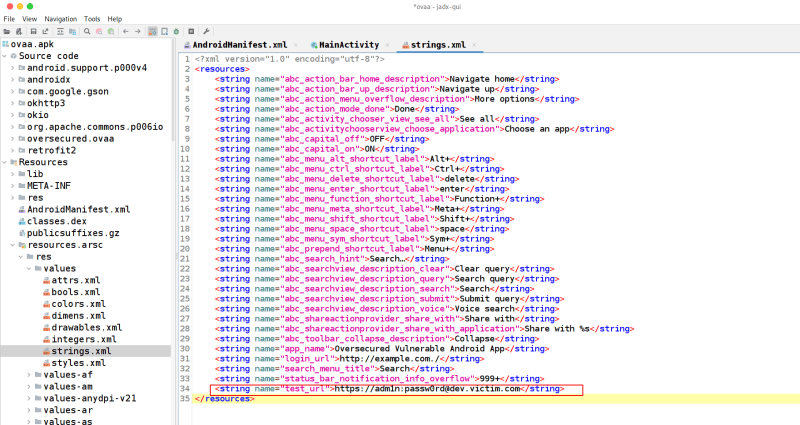800x425 pixels.
Task: Click line number 21 in the gutter
Action: point(185,259)
